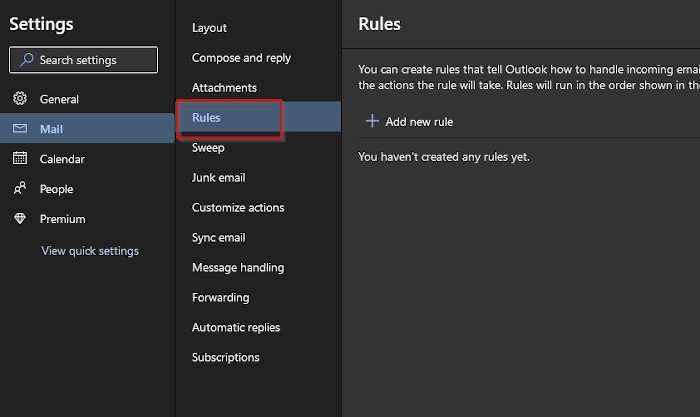Select the Forwarding option
The height and width of the screenshot is (417, 700).
tap(221, 298)
